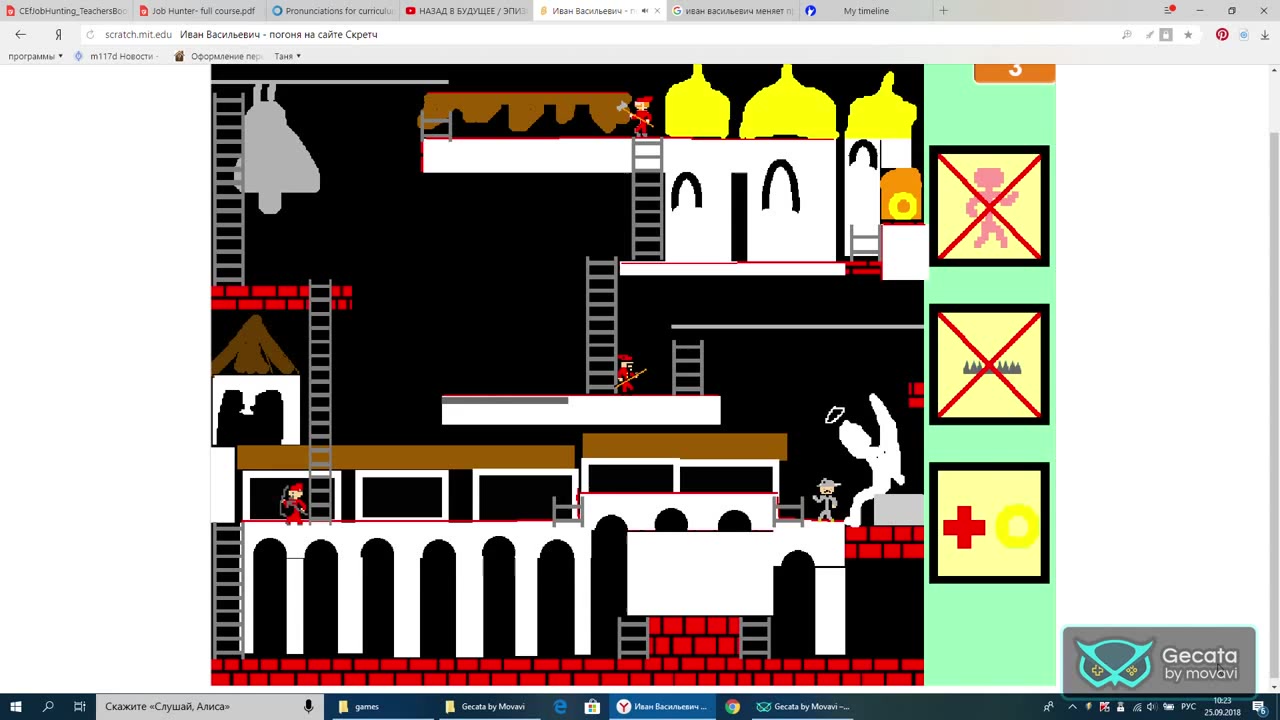
Task: Switch to the My timeline tab
Action: pos(866,11)
